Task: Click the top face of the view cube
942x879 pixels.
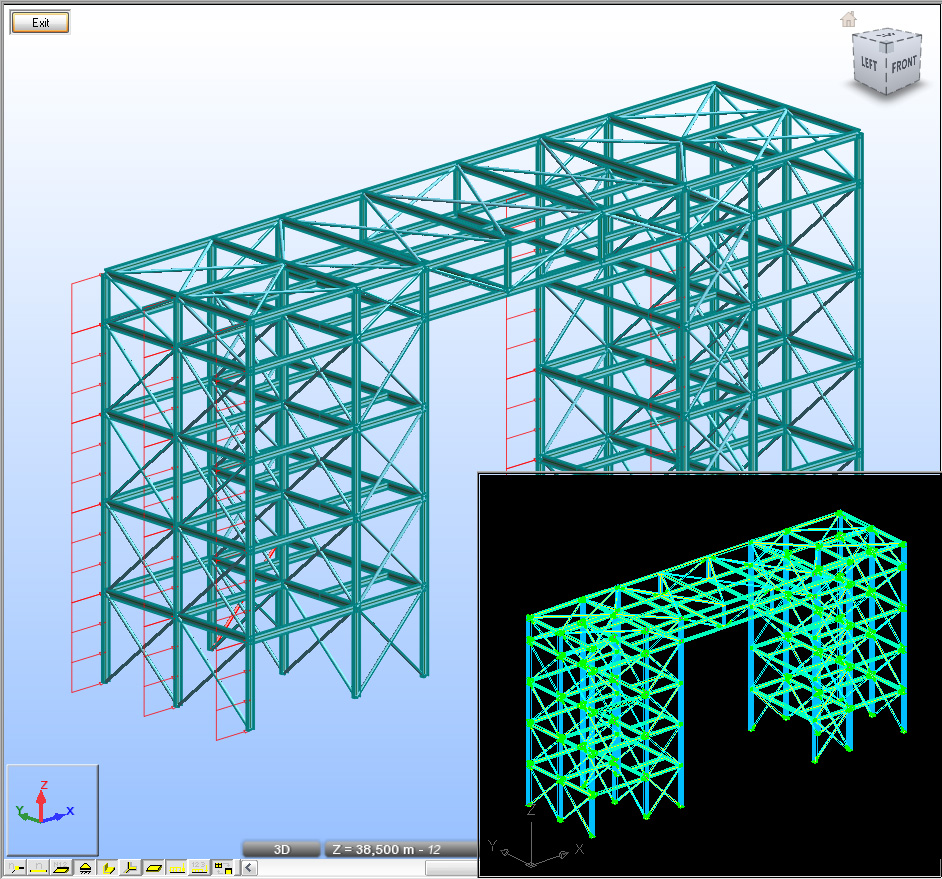Action: (x=887, y=39)
